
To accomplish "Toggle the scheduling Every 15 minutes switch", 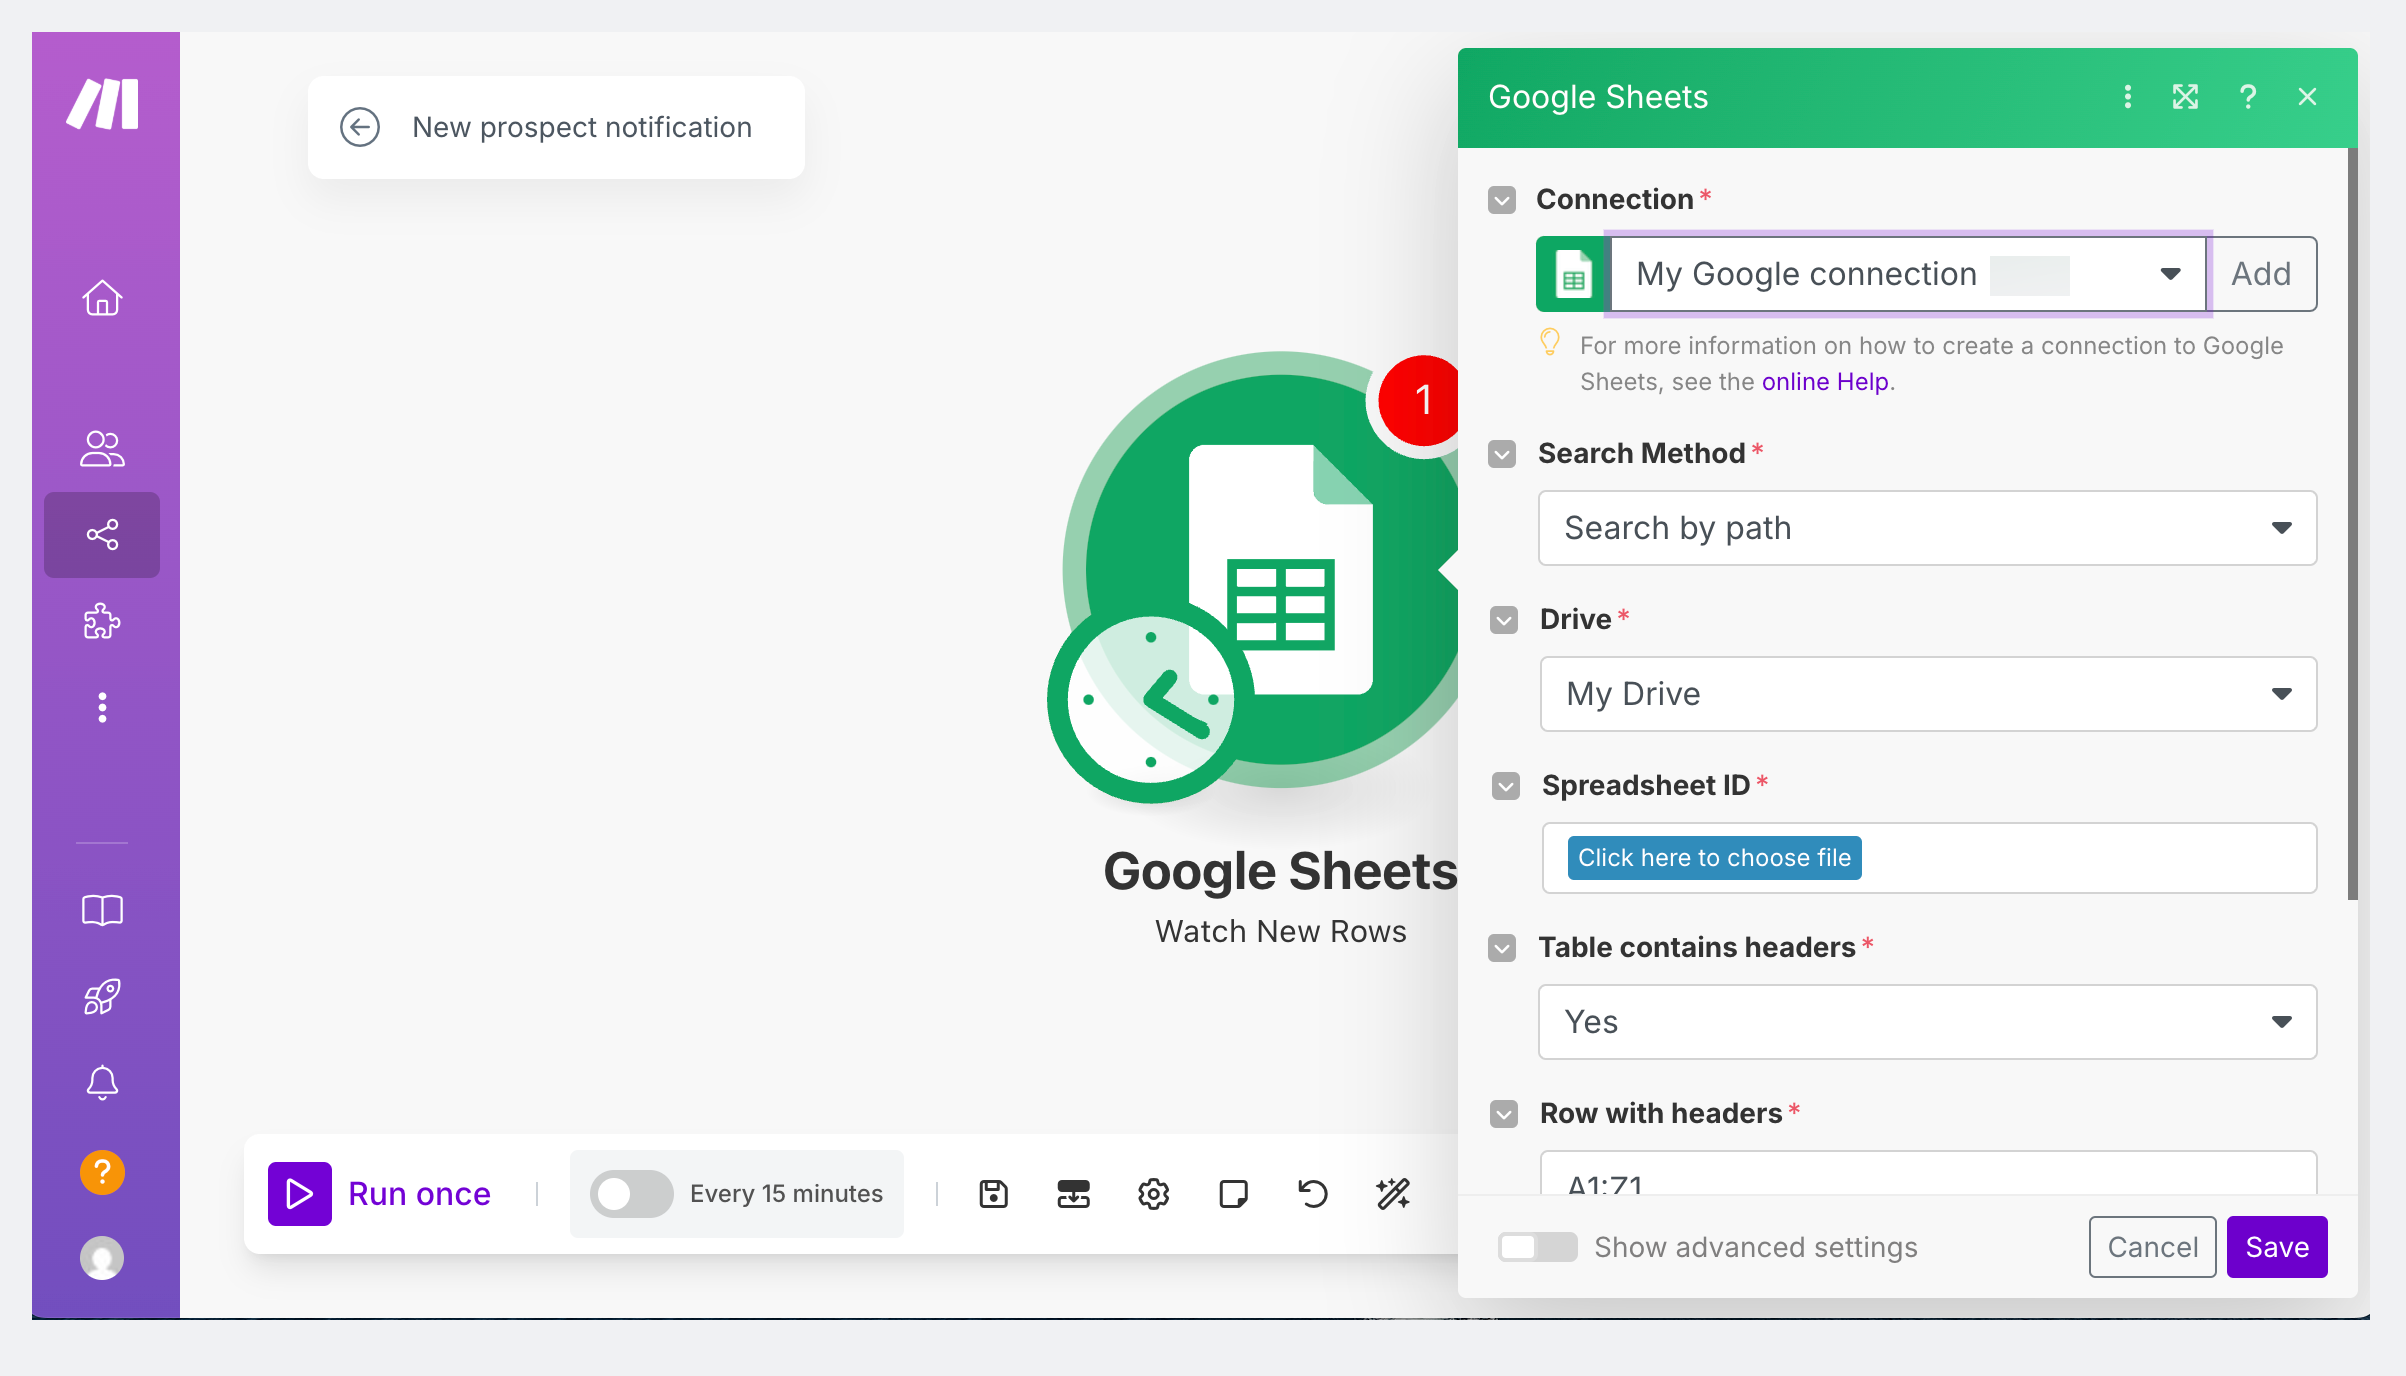I will pyautogui.click(x=631, y=1194).
